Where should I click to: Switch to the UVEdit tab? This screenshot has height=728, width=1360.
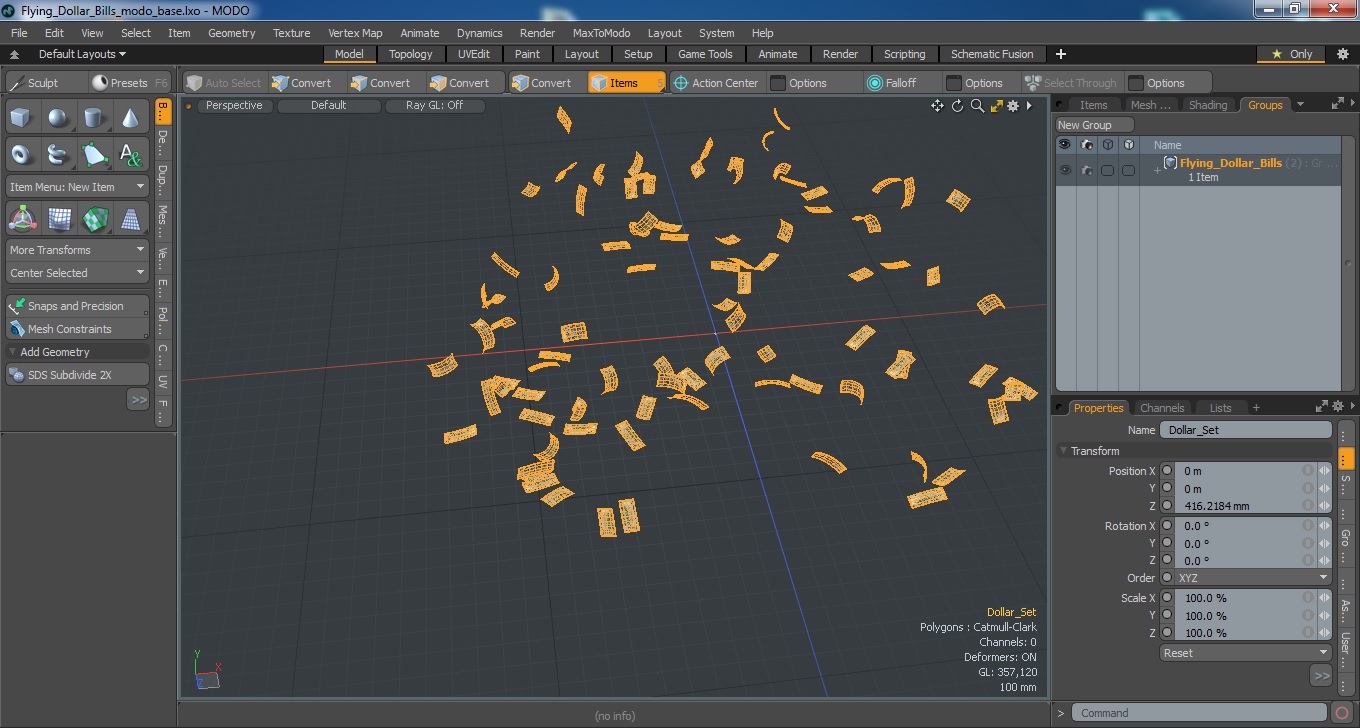(x=474, y=54)
